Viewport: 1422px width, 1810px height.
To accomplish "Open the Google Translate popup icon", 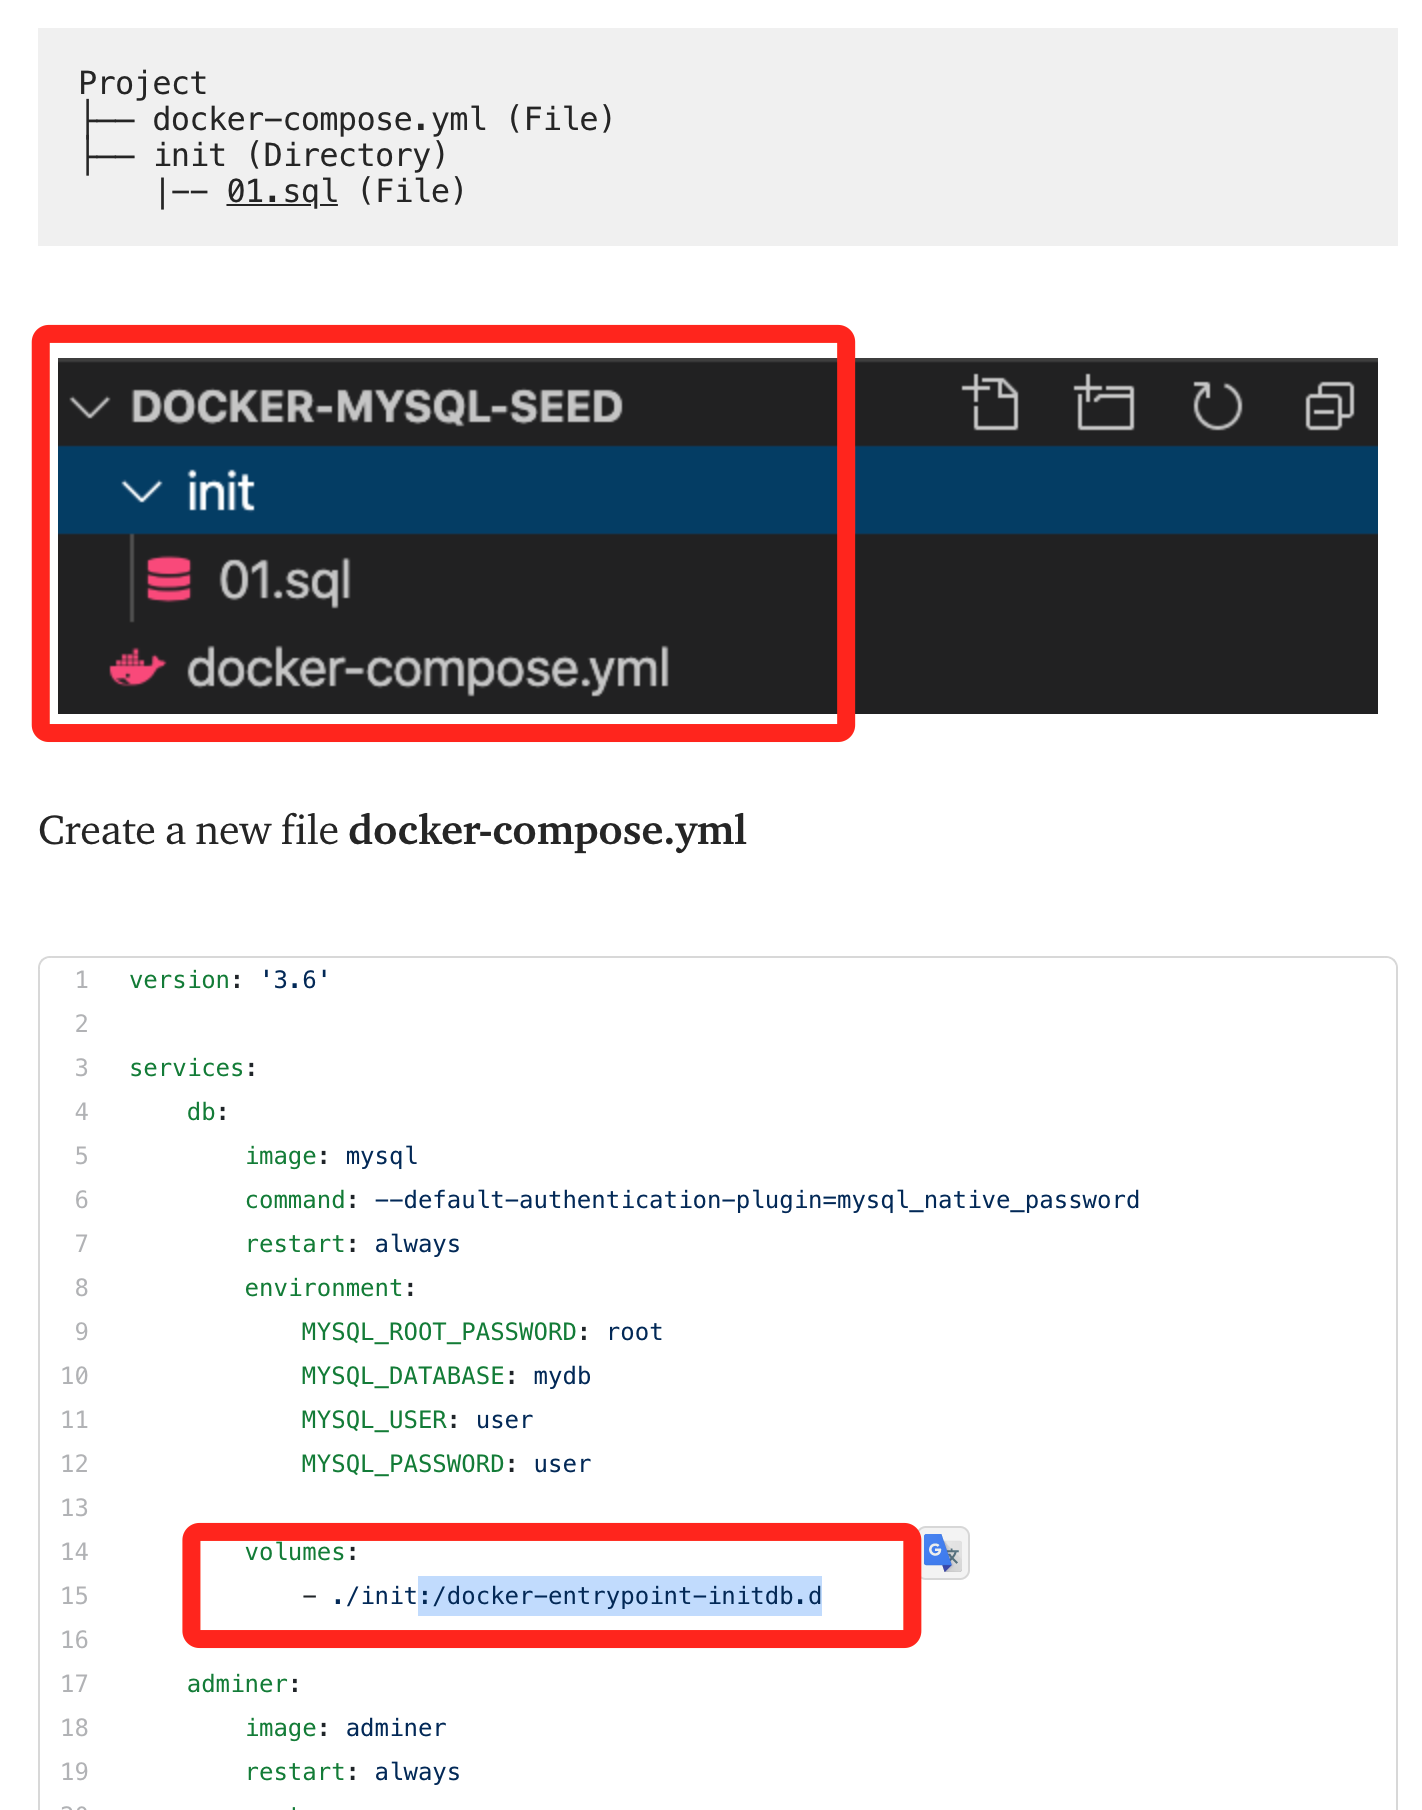I will (x=942, y=1552).
